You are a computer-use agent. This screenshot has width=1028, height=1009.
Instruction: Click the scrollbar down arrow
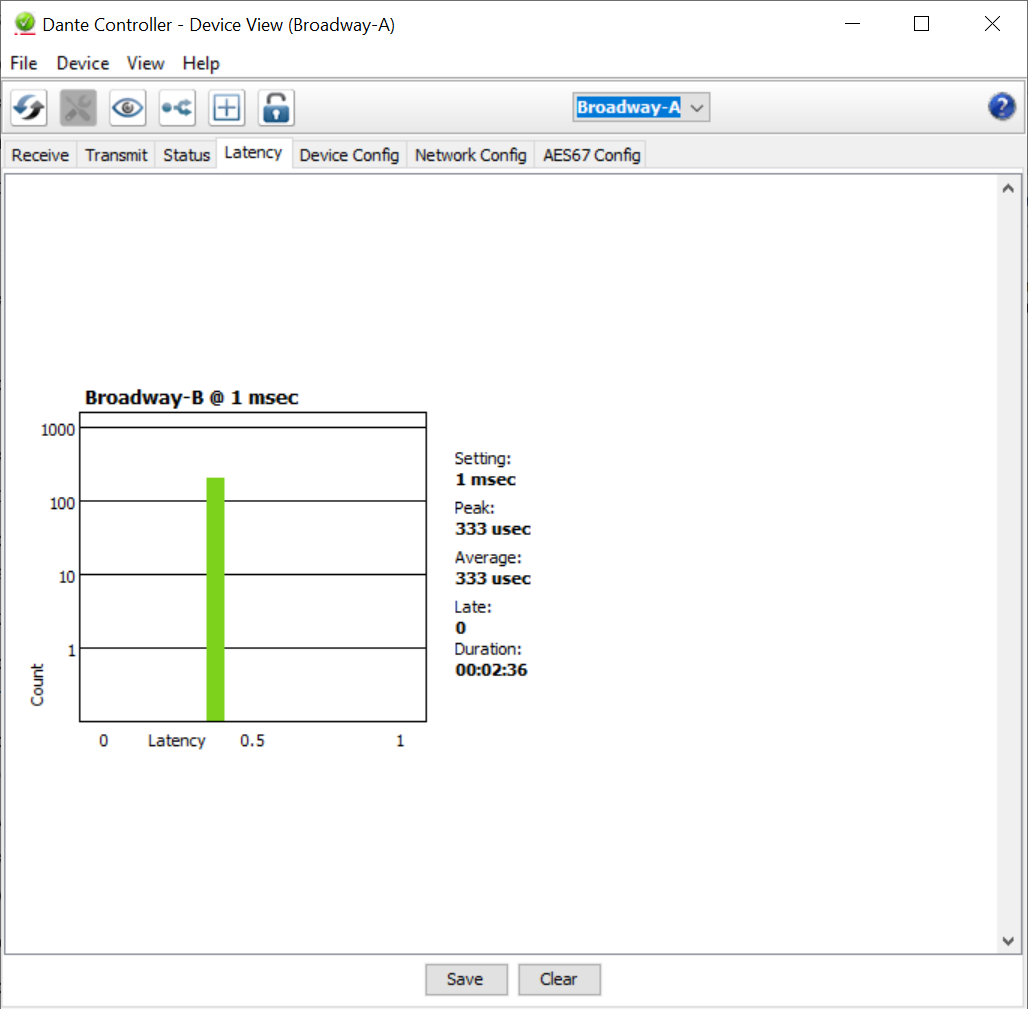[x=1008, y=941]
